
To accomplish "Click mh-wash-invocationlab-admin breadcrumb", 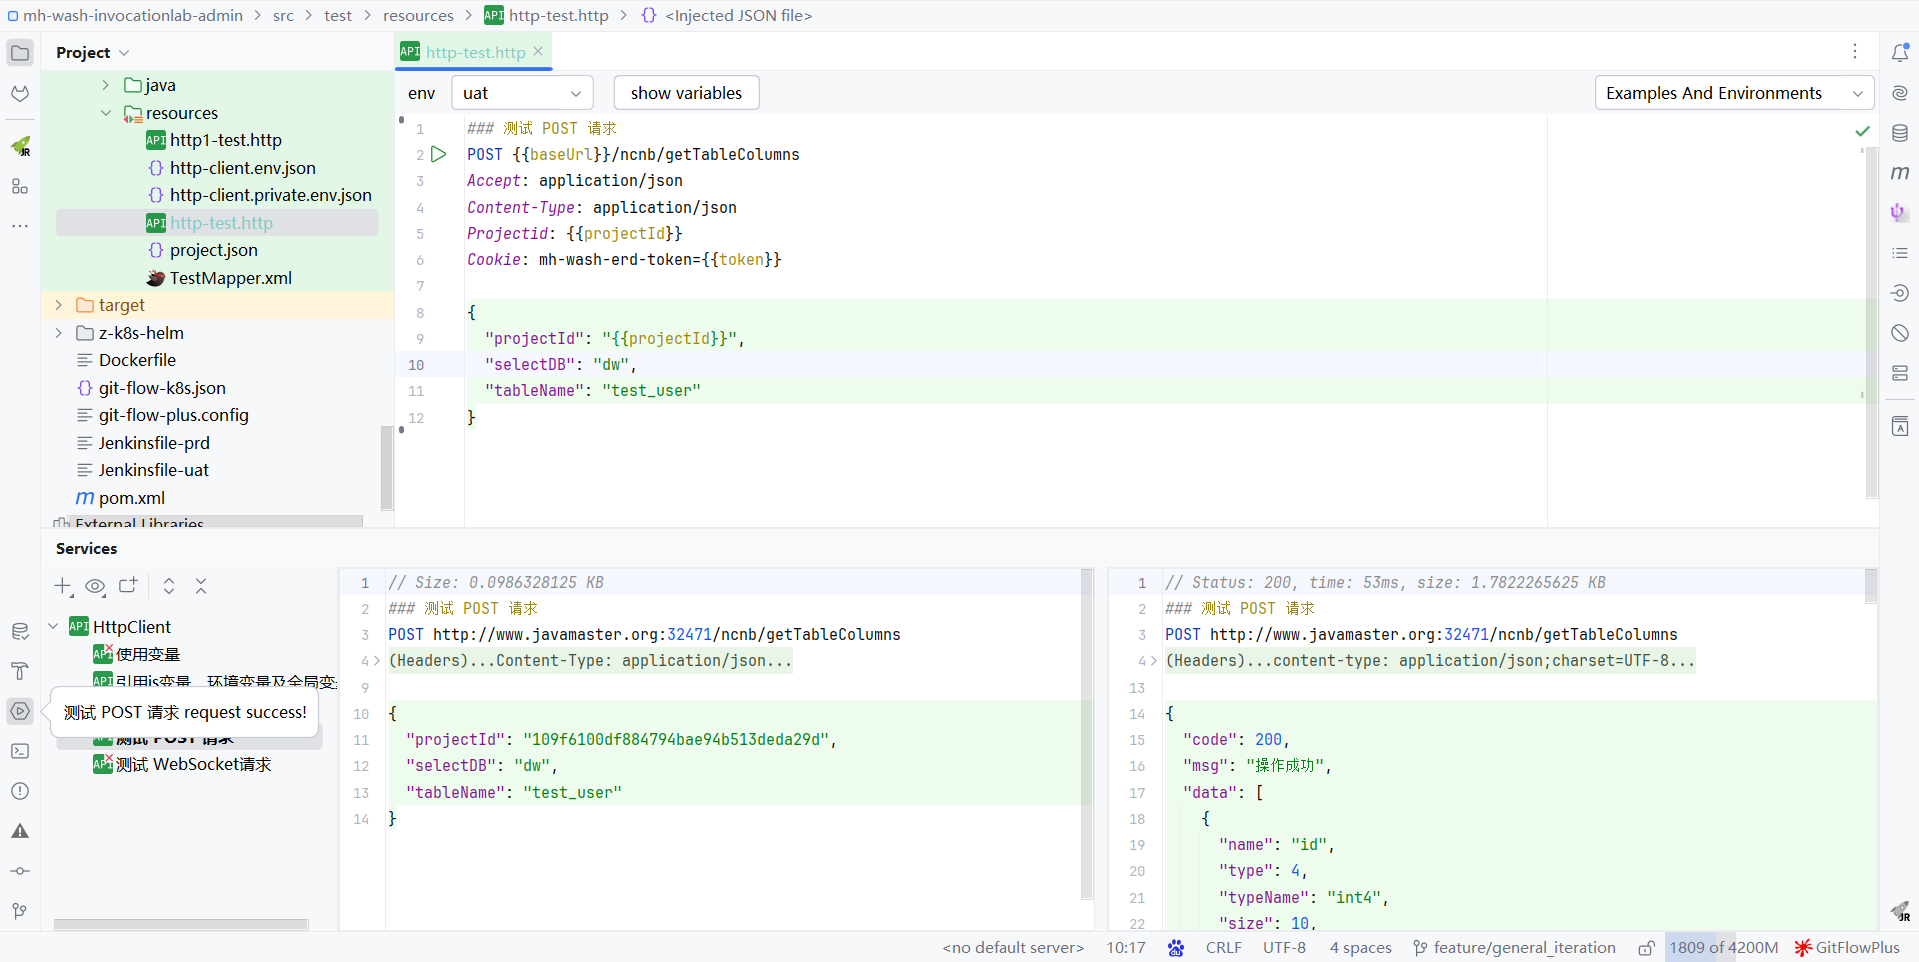I will pos(125,15).
